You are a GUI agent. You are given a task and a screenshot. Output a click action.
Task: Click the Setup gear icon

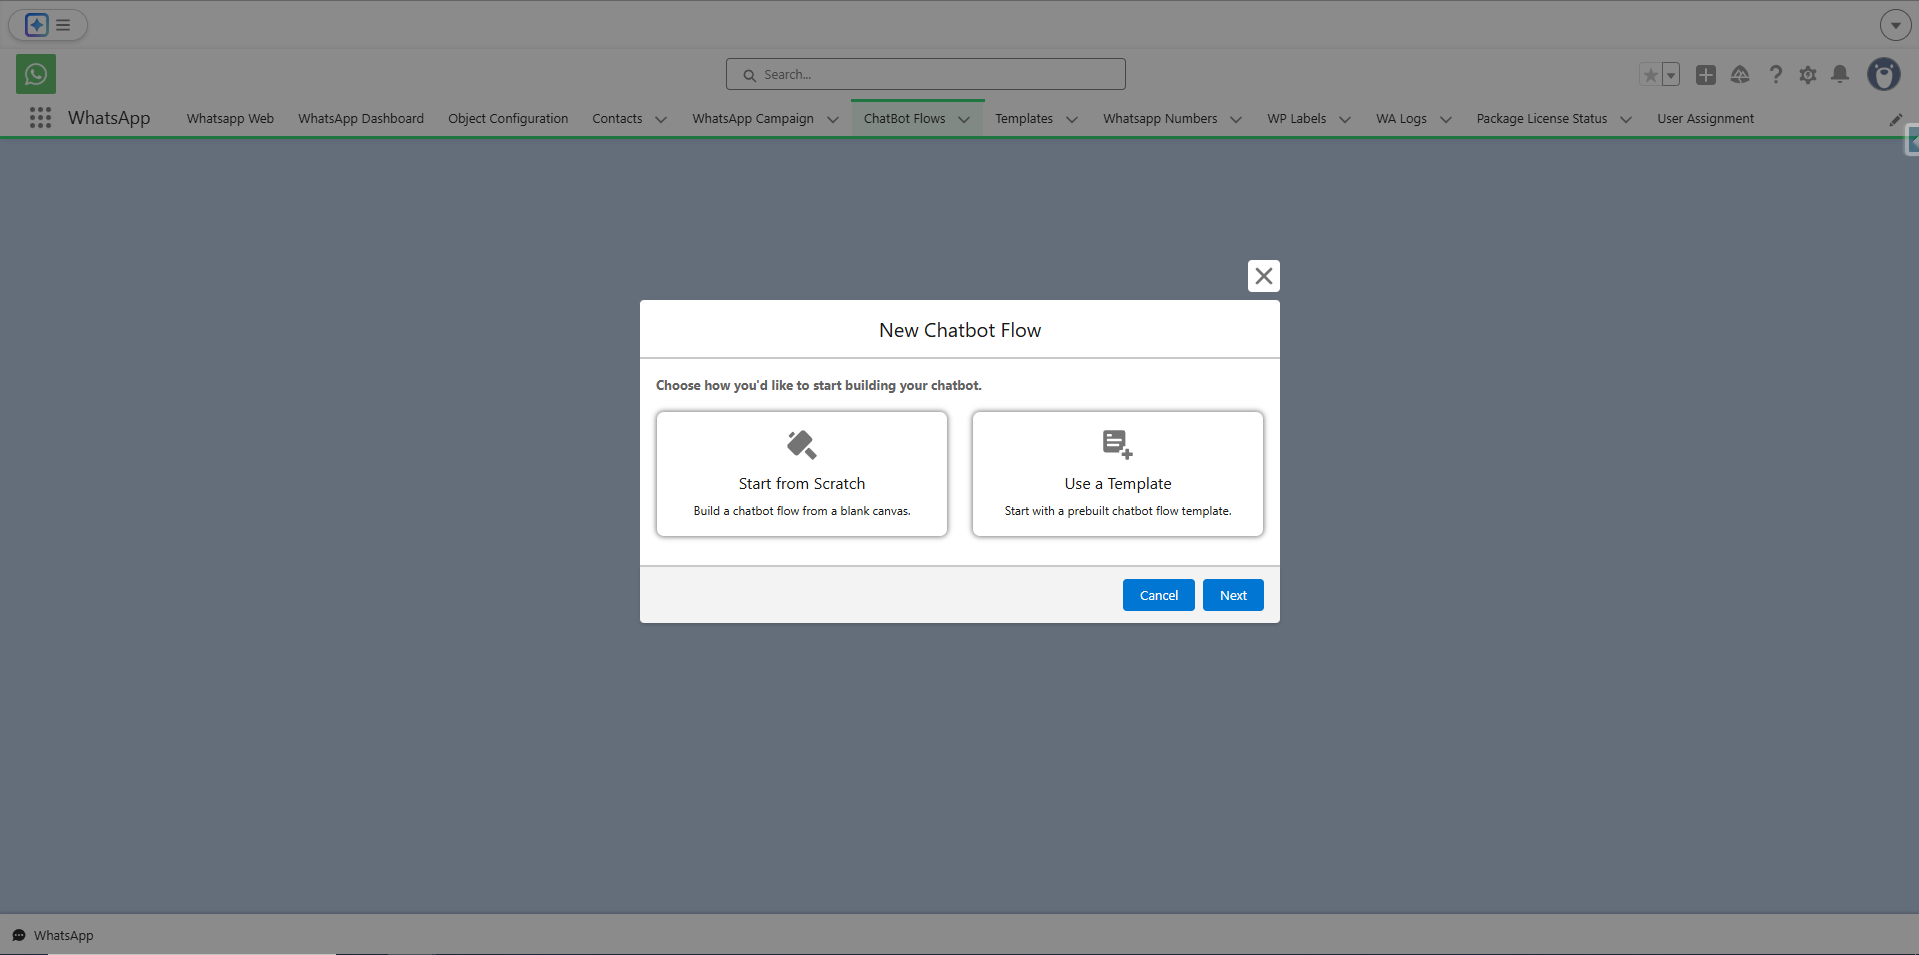tap(1808, 74)
